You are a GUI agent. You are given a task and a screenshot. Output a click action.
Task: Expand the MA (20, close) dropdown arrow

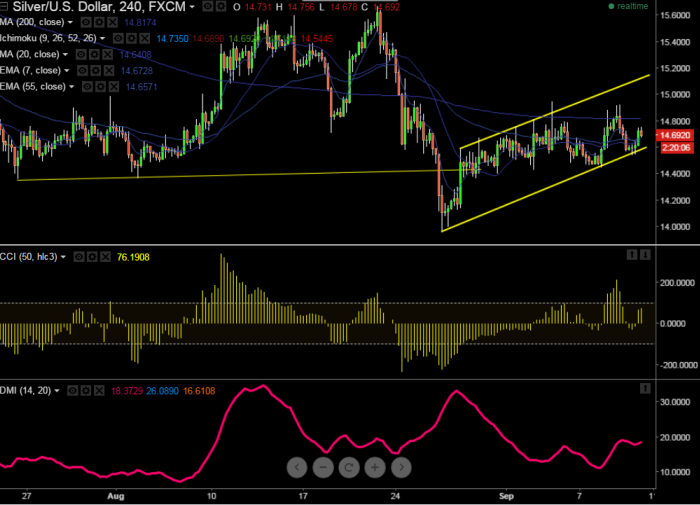(x=65, y=55)
